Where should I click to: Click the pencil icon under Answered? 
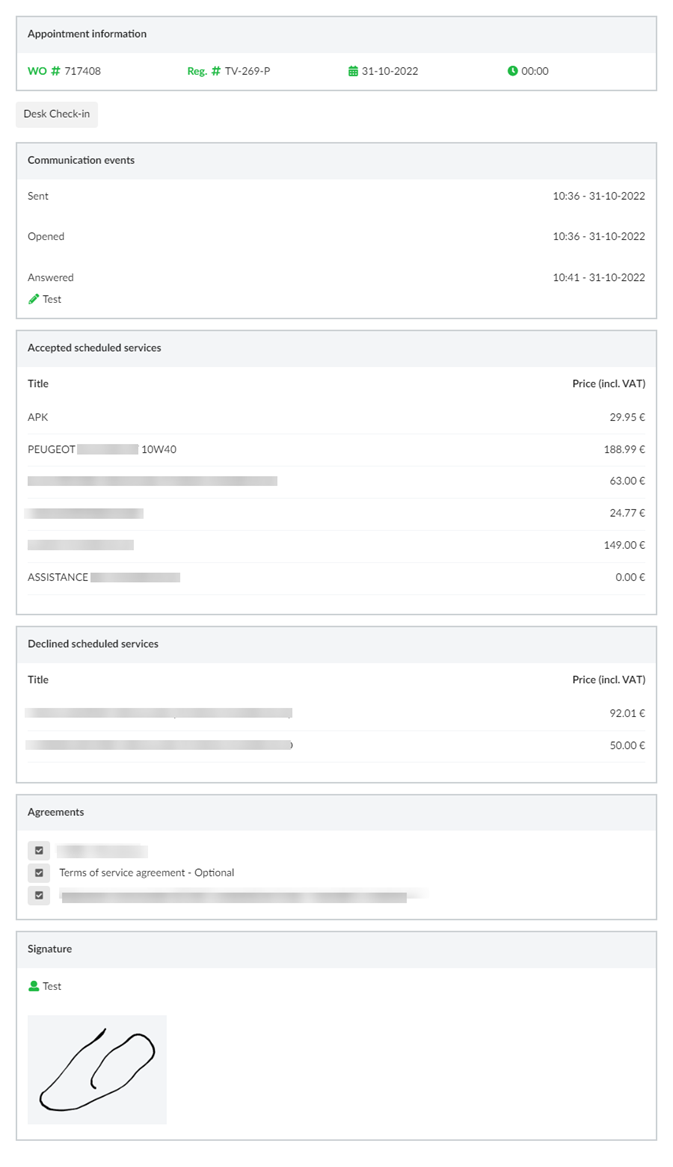(34, 299)
